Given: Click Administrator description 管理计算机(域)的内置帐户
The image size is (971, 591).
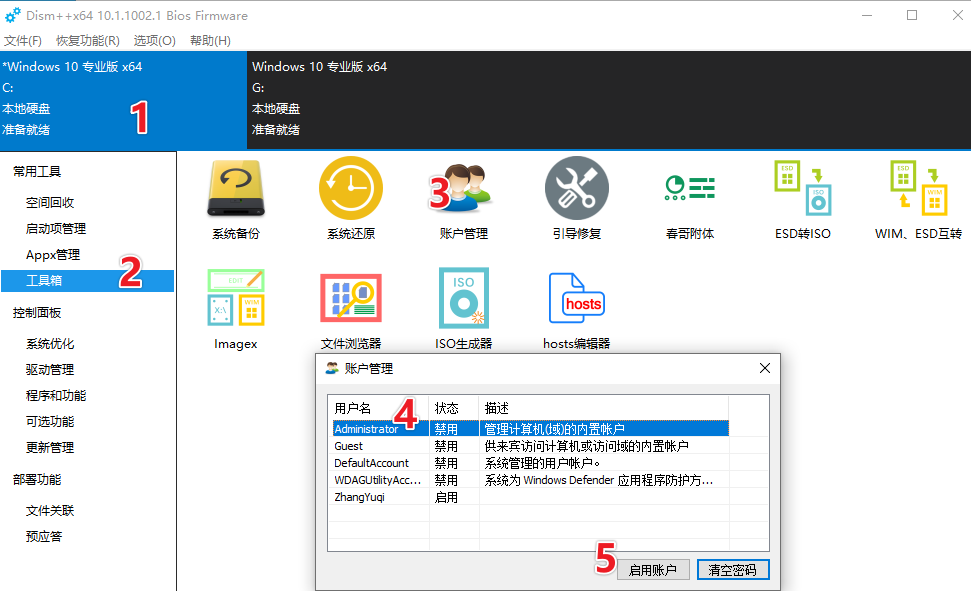Looking at the screenshot, I should pos(554,429).
